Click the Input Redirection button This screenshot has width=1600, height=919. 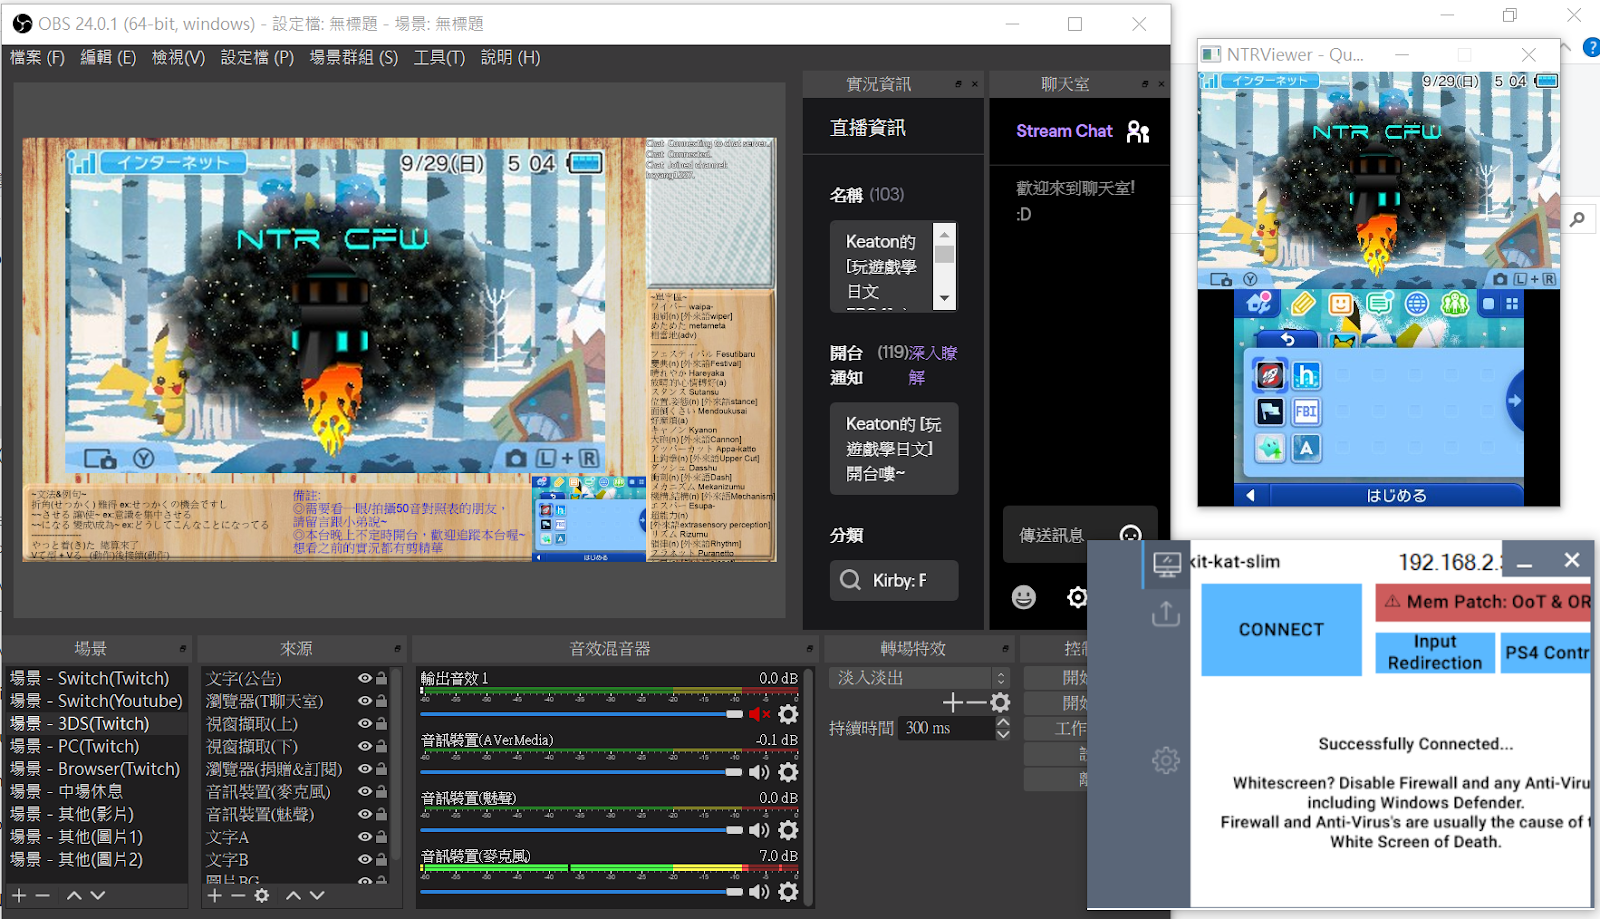click(1435, 653)
